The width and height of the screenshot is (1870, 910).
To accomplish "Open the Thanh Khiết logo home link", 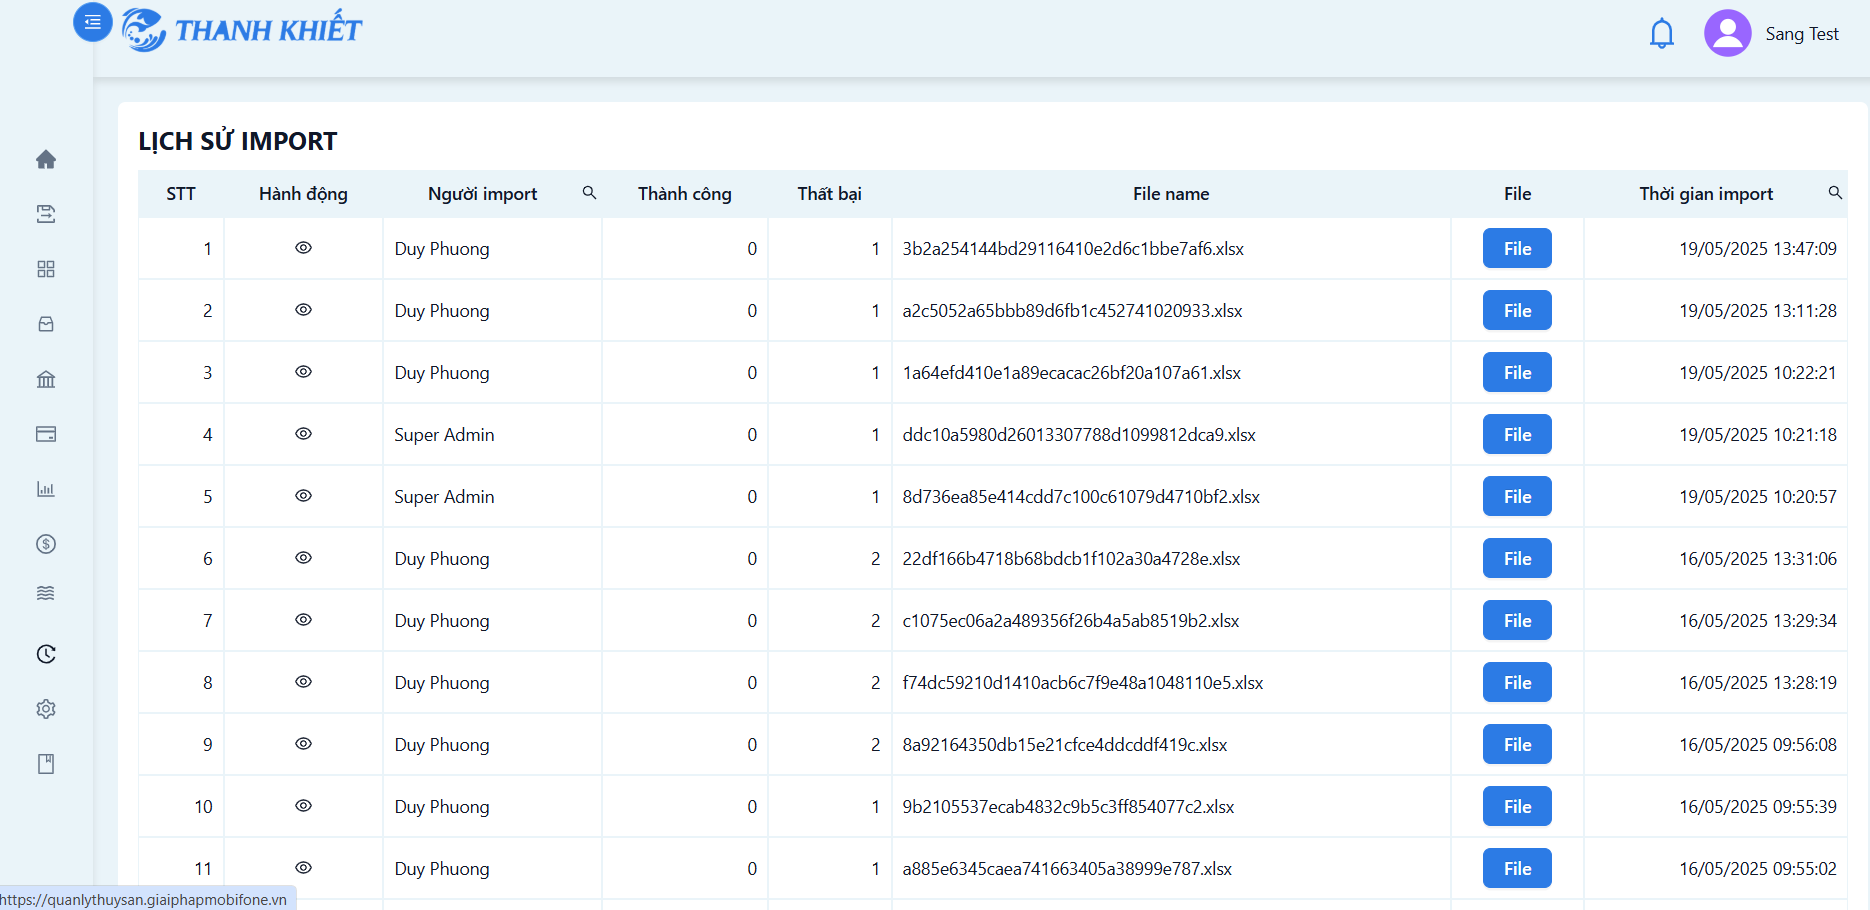I will click(x=242, y=30).
